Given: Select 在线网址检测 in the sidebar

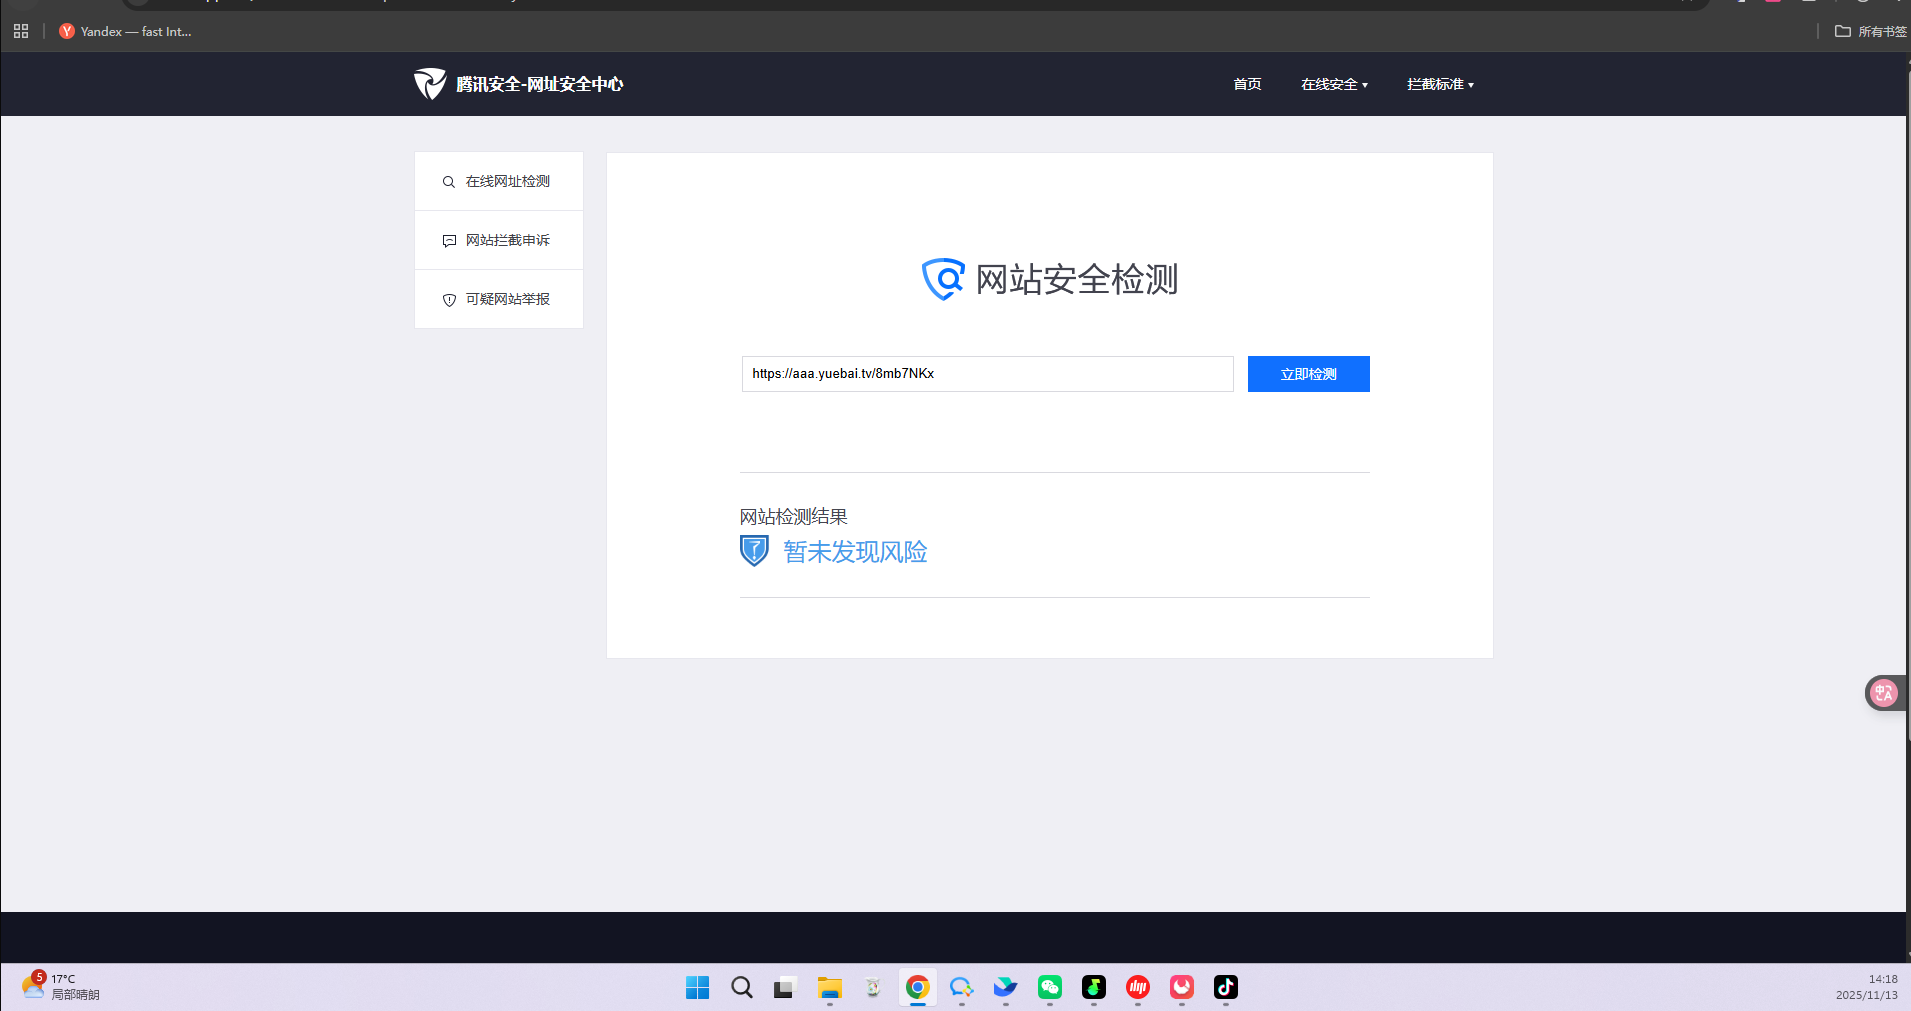Looking at the screenshot, I should coord(499,181).
